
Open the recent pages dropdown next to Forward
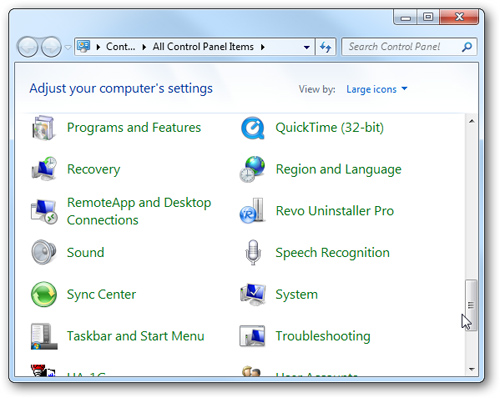click(x=68, y=47)
